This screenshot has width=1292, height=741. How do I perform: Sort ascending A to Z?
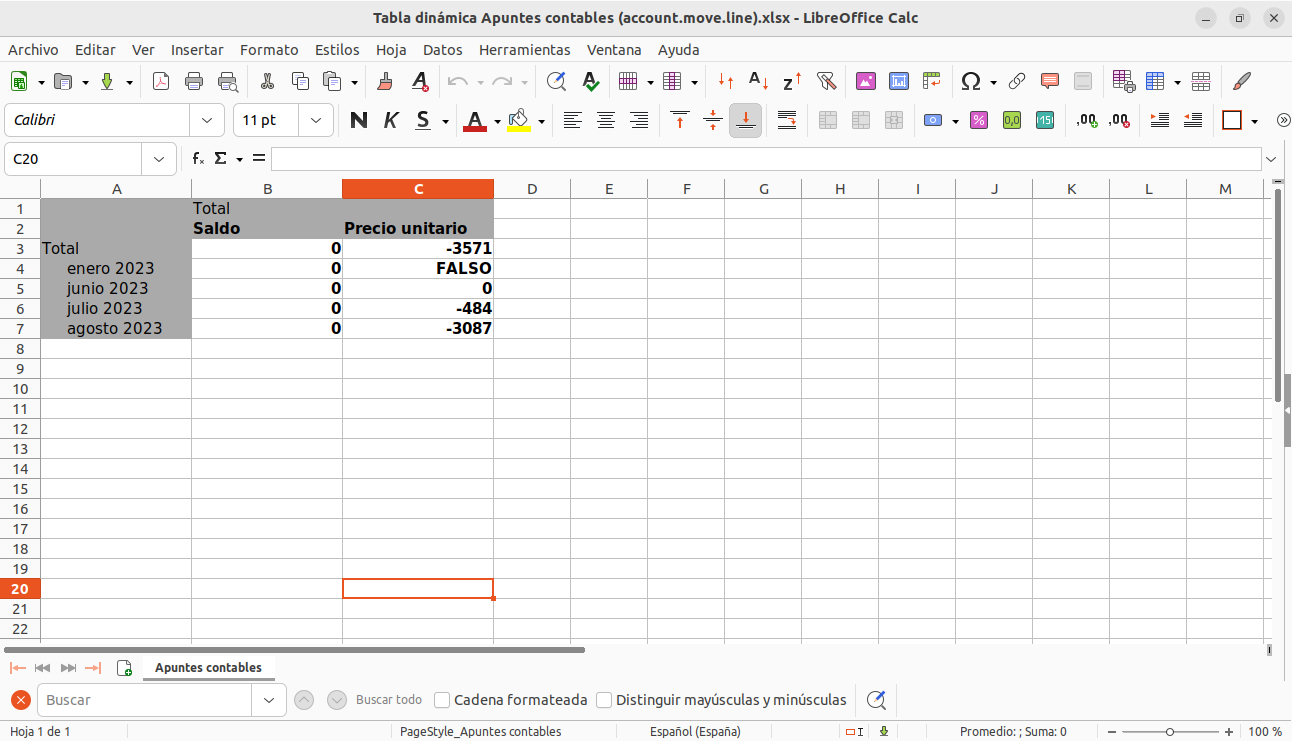tap(759, 82)
